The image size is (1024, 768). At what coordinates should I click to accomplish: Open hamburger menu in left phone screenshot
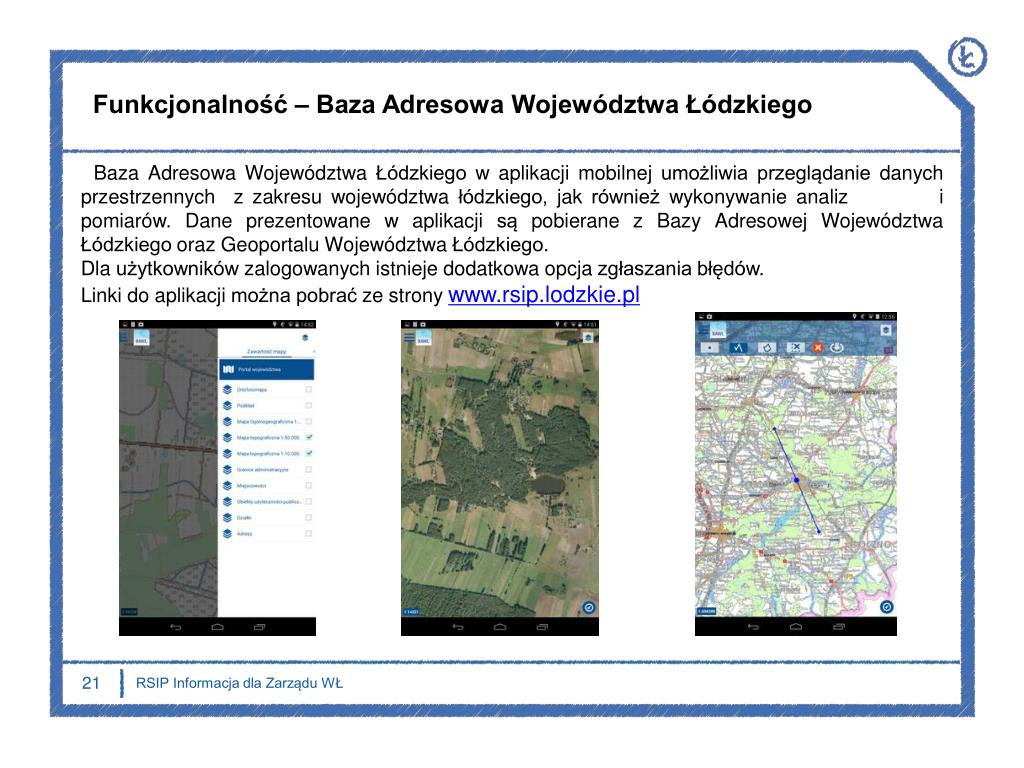click(124, 338)
